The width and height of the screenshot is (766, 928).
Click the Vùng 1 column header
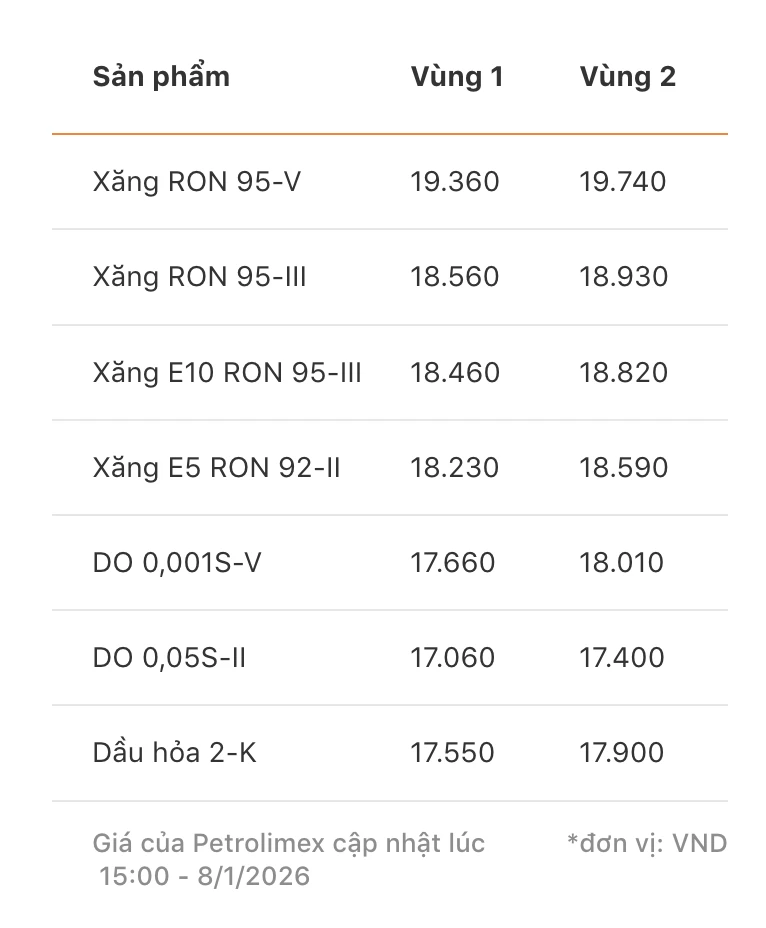456,77
